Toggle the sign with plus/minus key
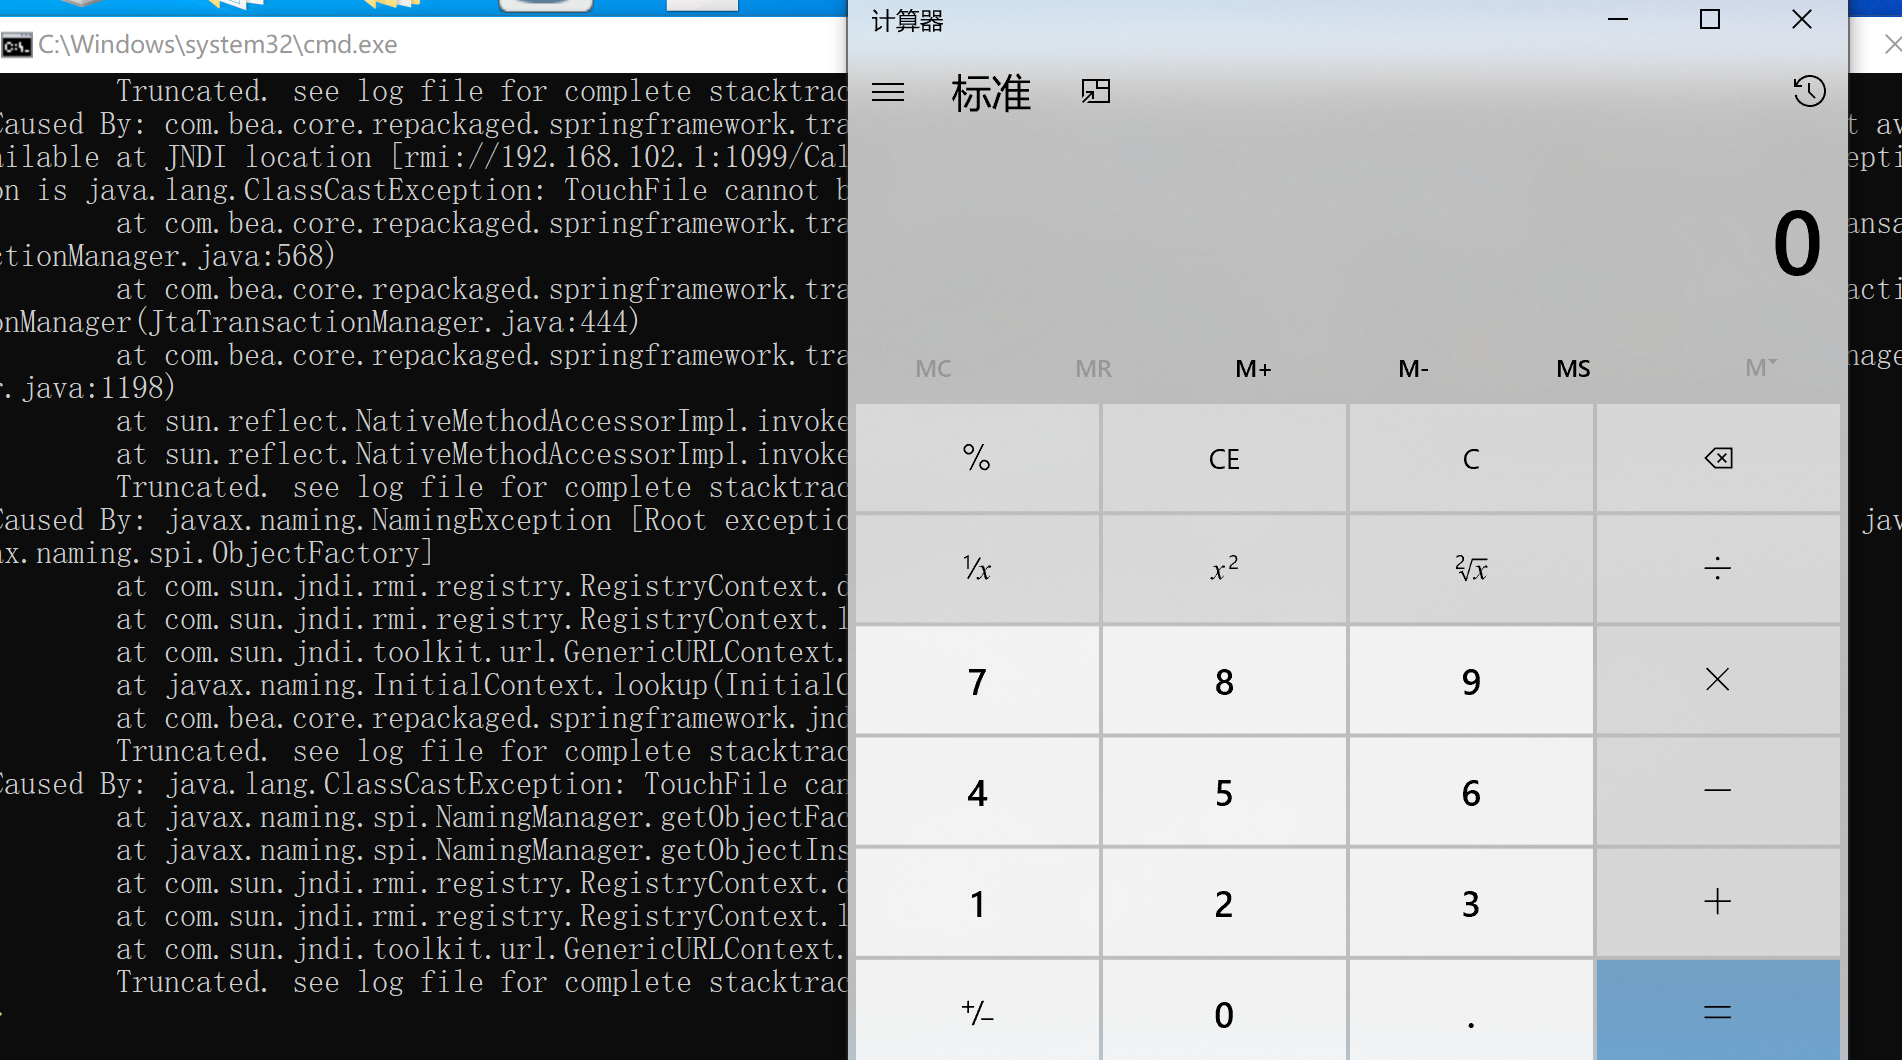 (x=977, y=1012)
